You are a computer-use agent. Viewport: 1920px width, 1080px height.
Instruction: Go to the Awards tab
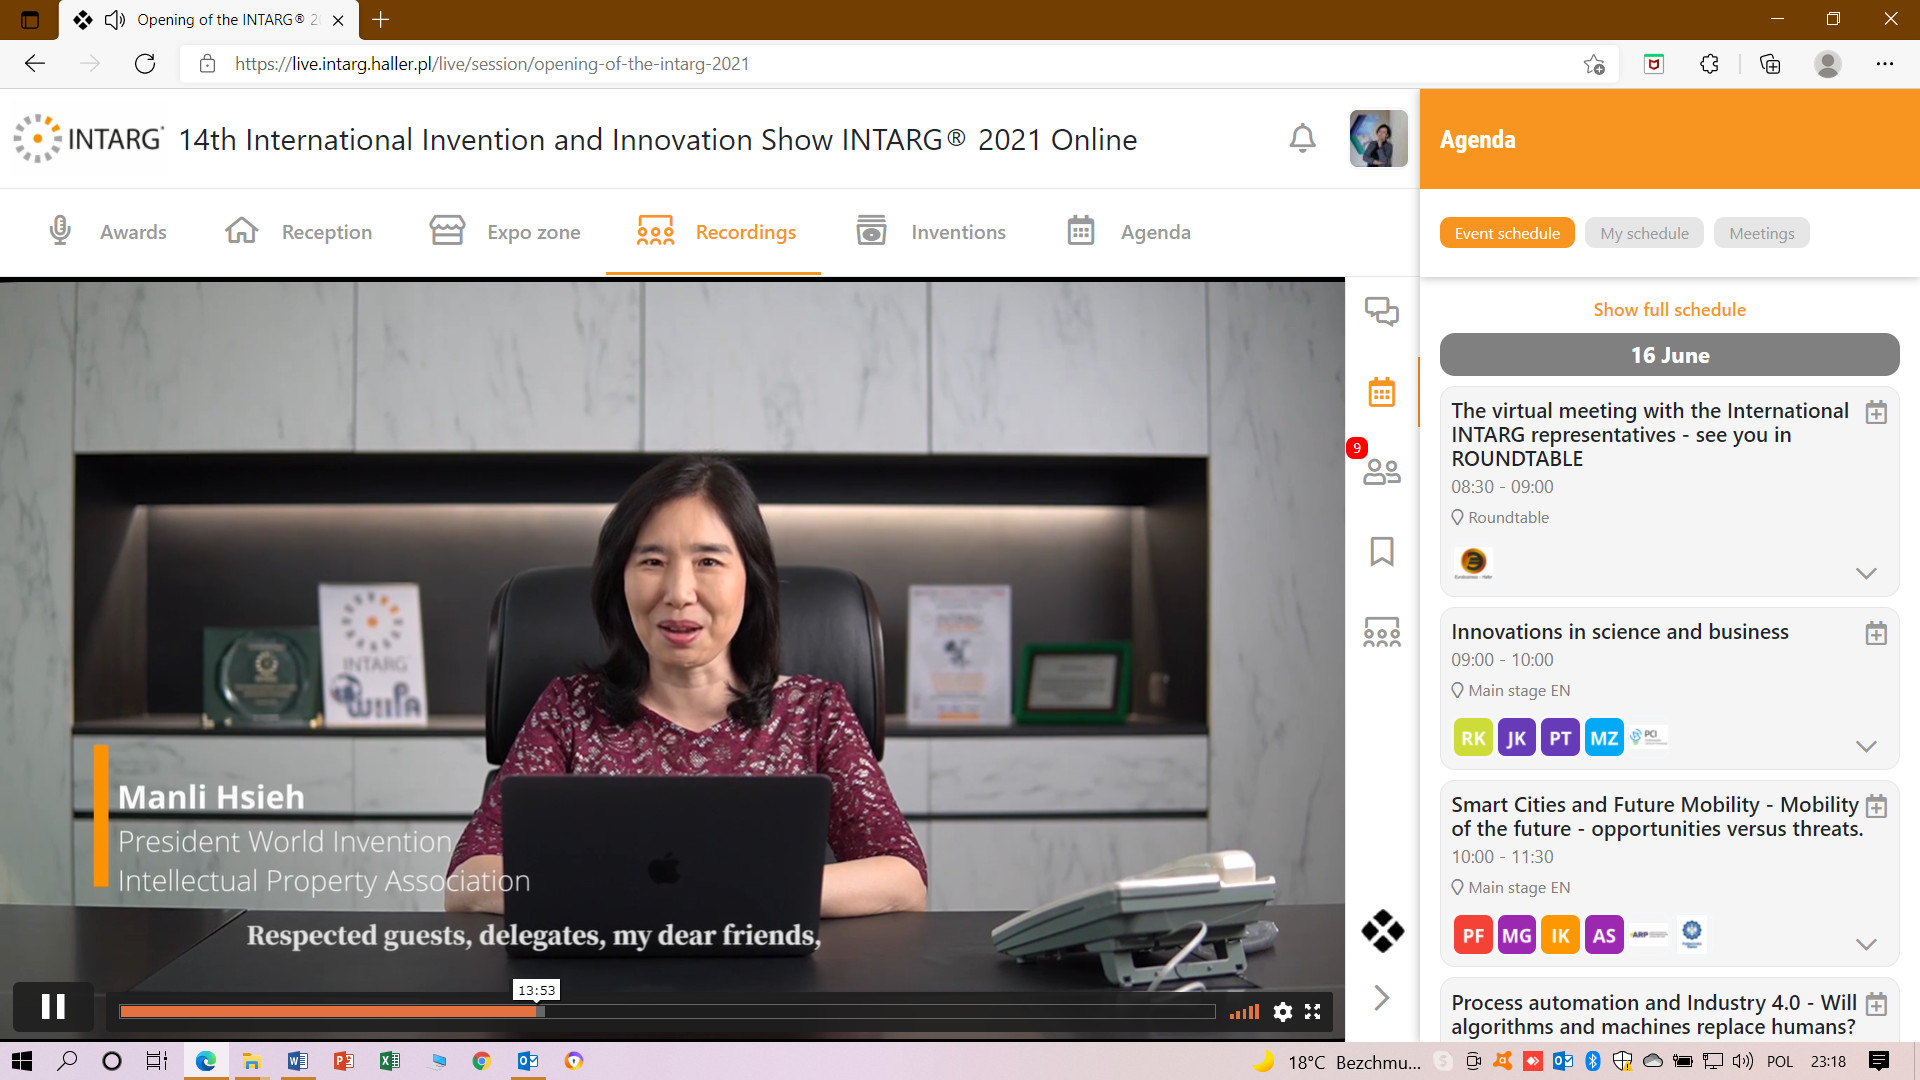(107, 232)
